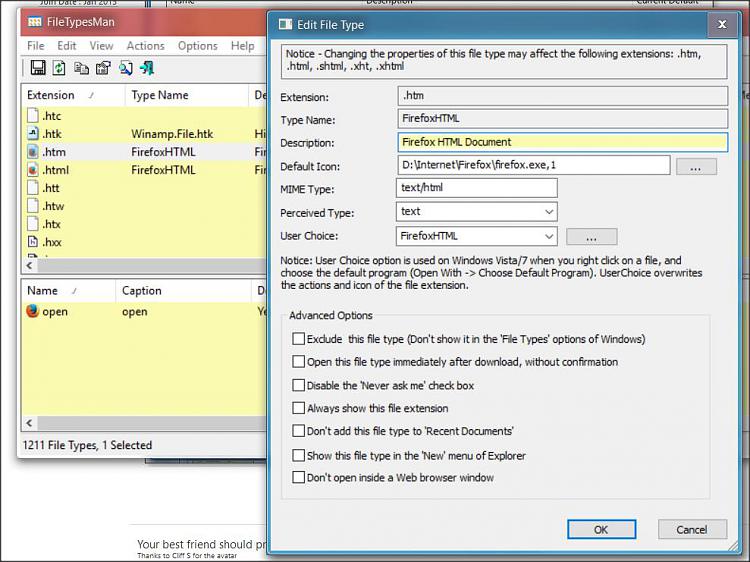Click the .htx blank file icon
750x562 pixels.
click(x=33, y=224)
